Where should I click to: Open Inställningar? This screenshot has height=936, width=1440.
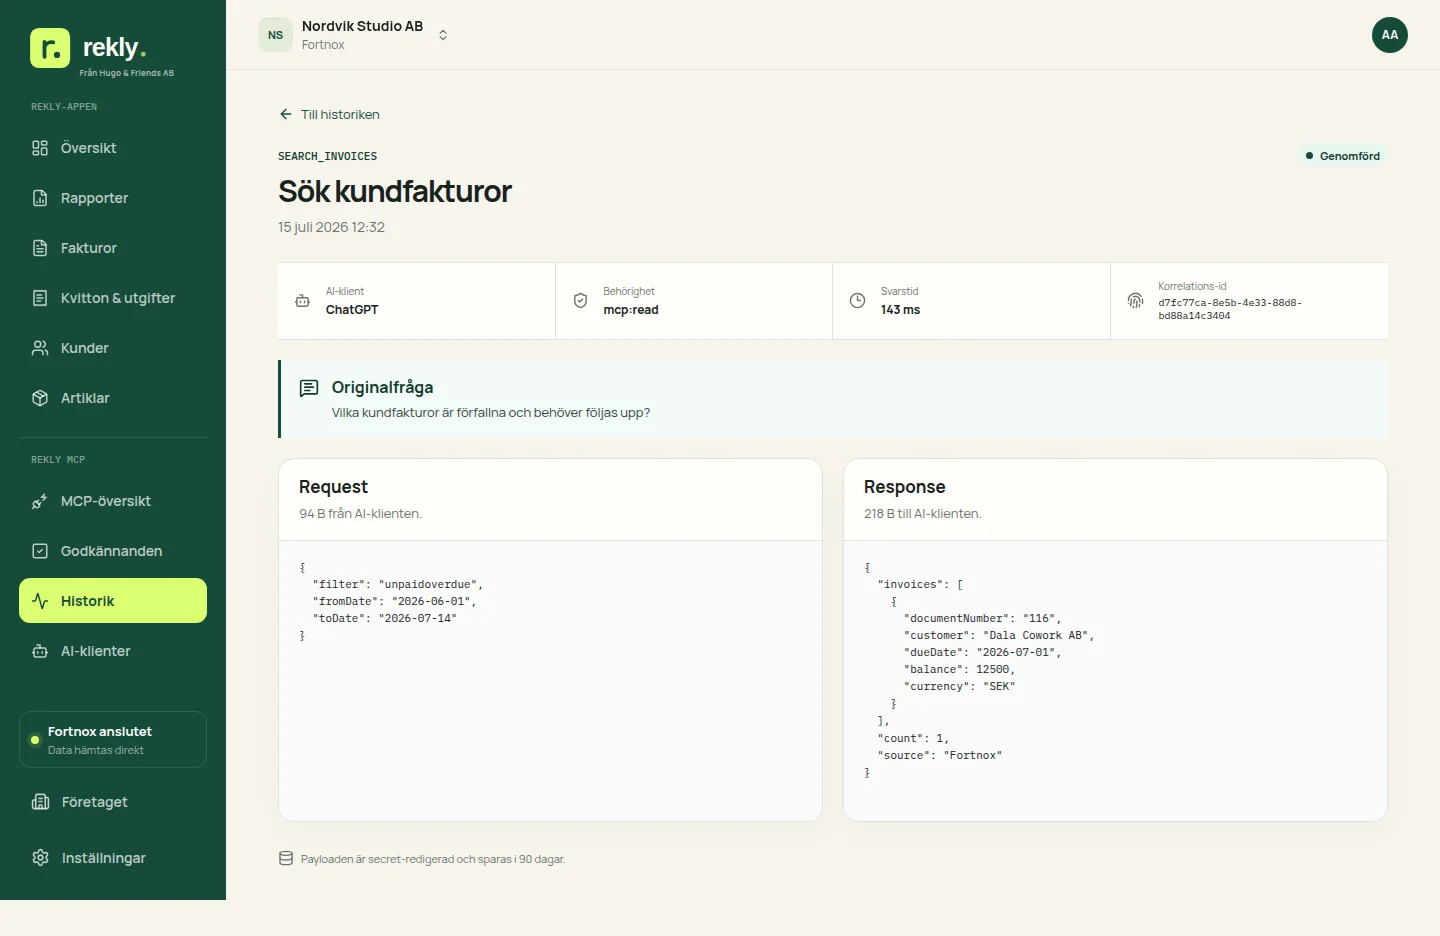pos(113,858)
